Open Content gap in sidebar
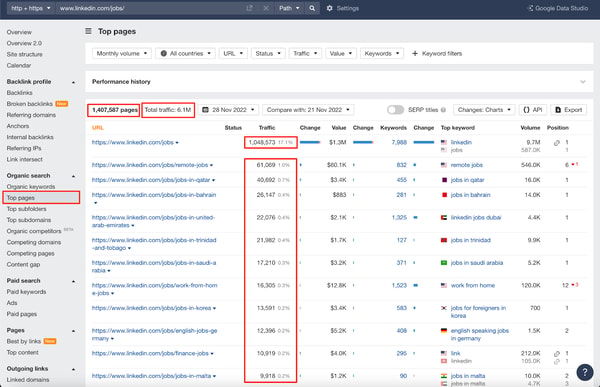Viewport: 600px width, 387px height. (x=23, y=265)
